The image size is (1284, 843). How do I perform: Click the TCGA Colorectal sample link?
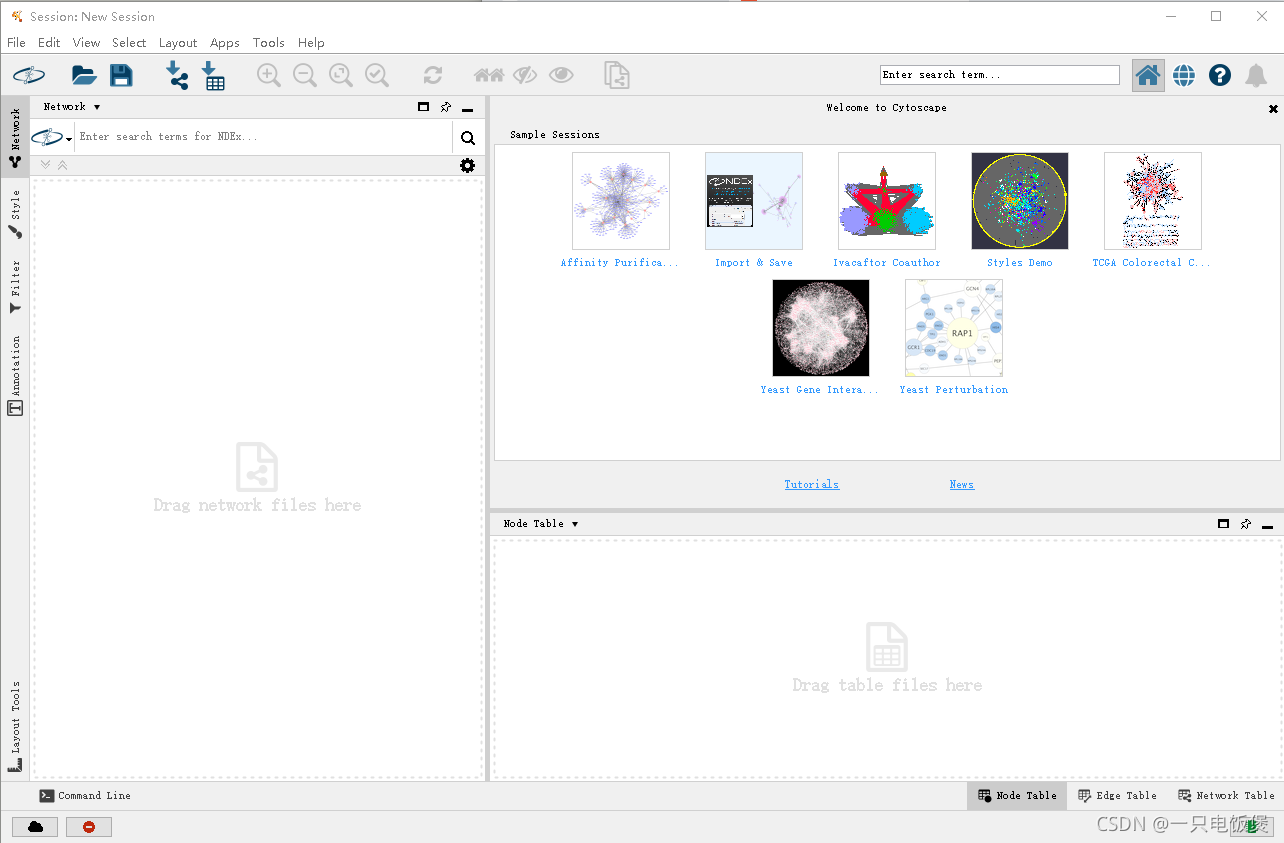click(1152, 263)
